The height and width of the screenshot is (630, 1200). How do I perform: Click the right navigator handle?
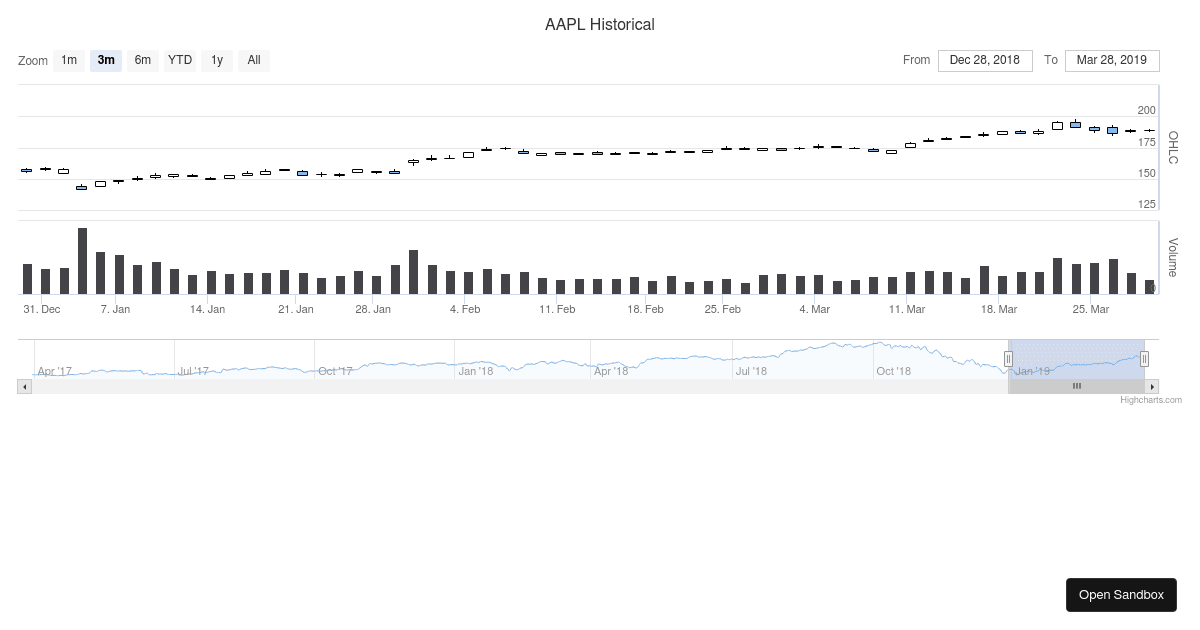pyautogui.click(x=1144, y=358)
